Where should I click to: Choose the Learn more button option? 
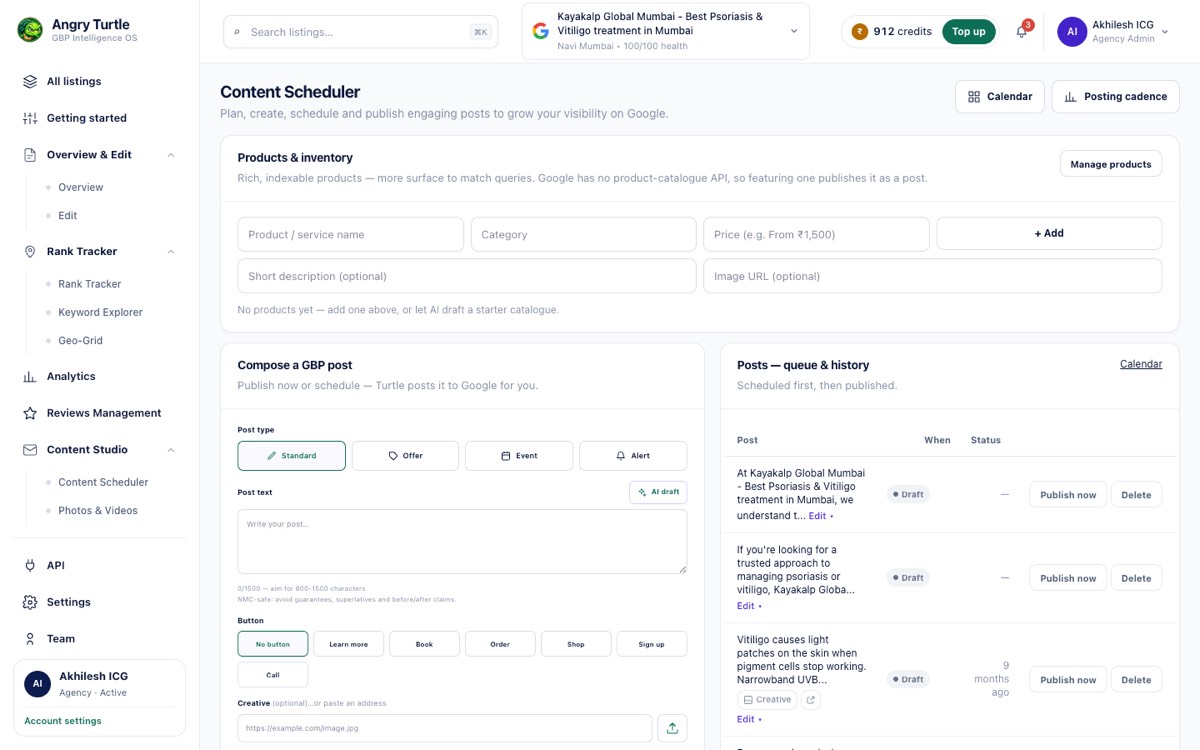click(349, 644)
